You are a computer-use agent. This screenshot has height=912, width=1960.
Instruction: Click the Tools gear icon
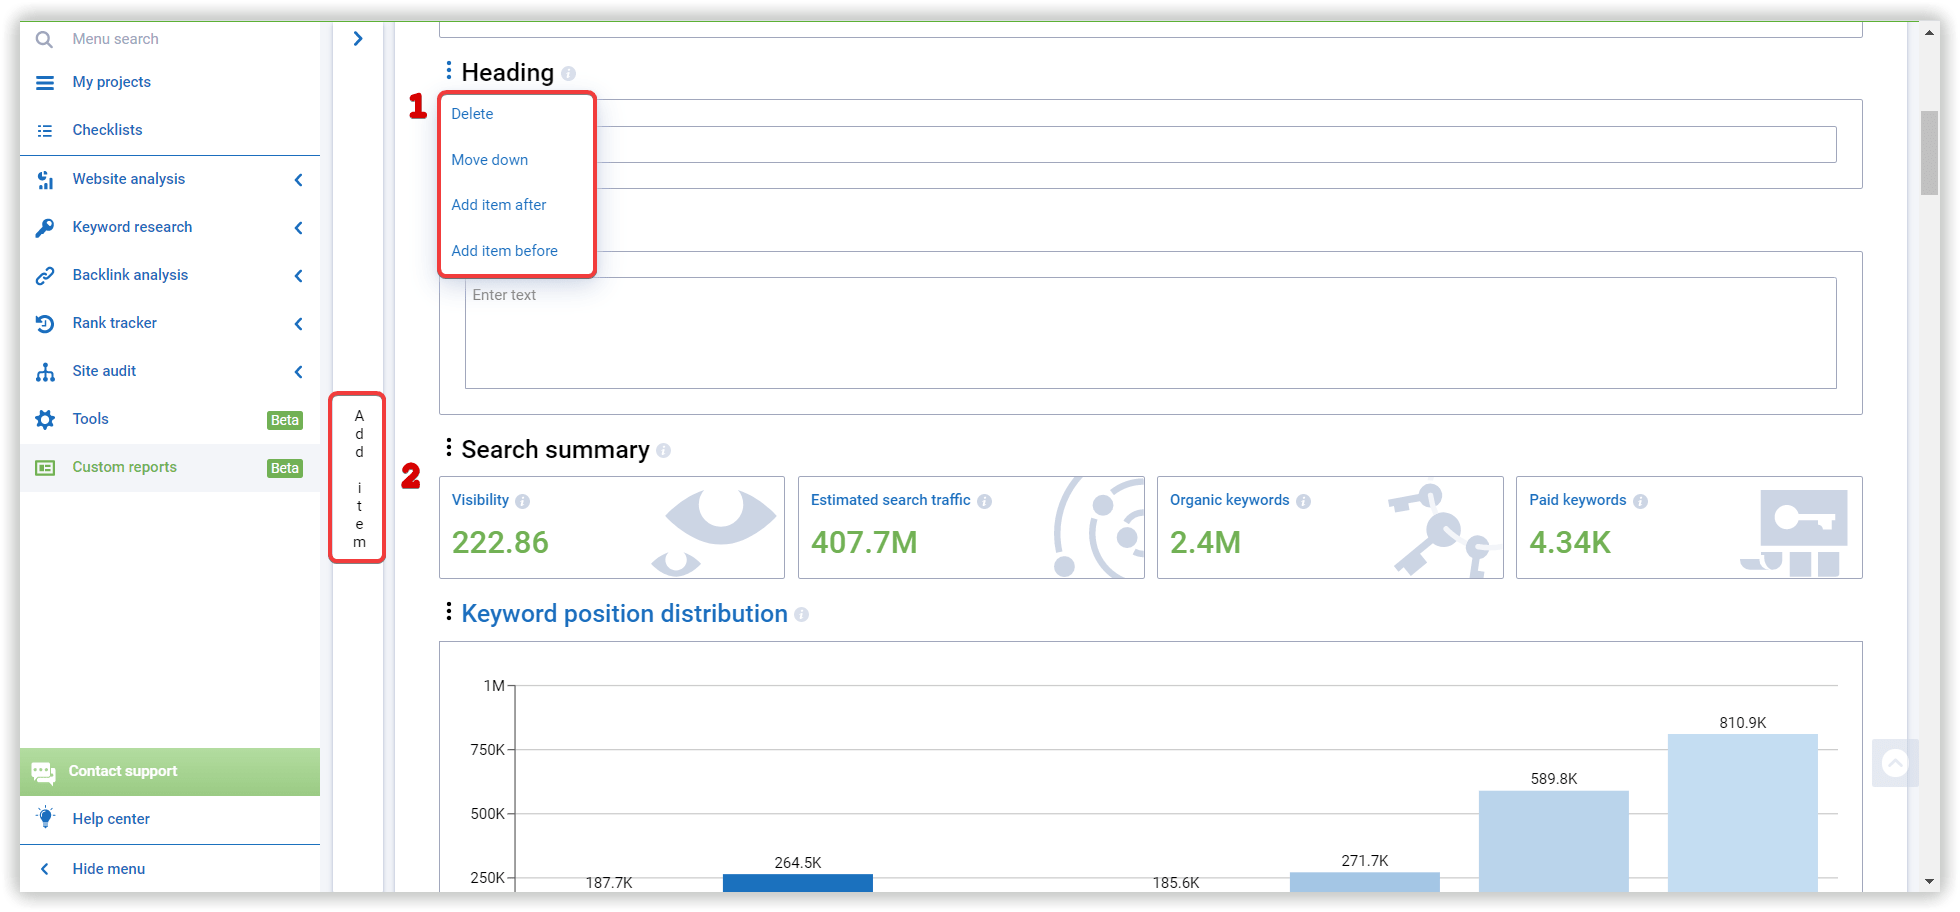point(45,420)
